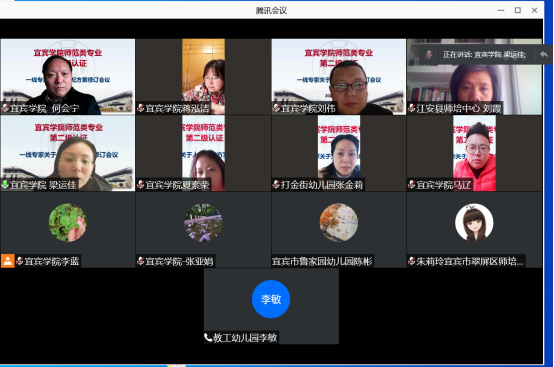This screenshot has width=554, height=367.
Task: Click the name label 宜宾市鲁家园幼儿园陈彬
Action: (x=322, y=261)
